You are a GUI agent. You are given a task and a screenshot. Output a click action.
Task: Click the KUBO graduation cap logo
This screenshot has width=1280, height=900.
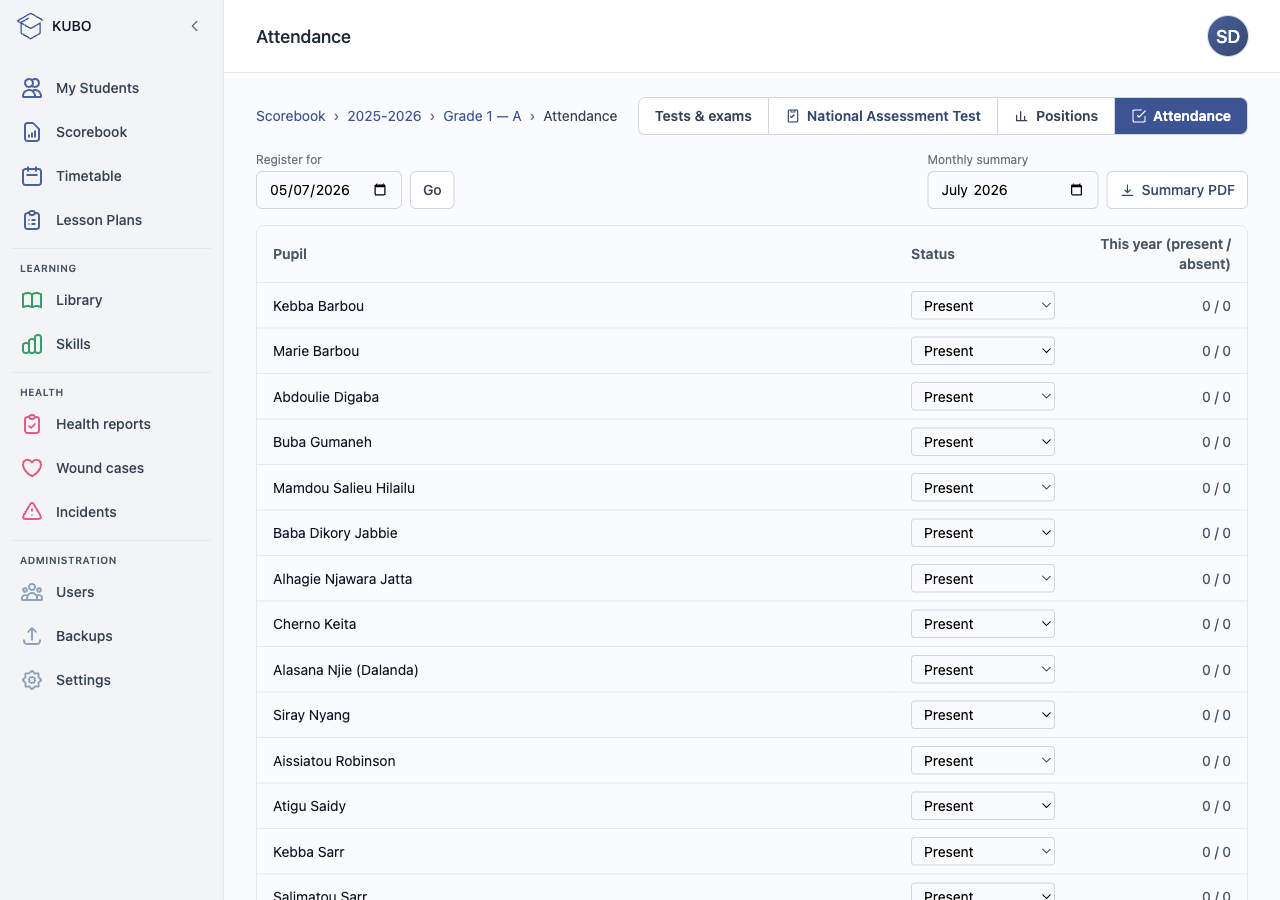click(x=31, y=26)
